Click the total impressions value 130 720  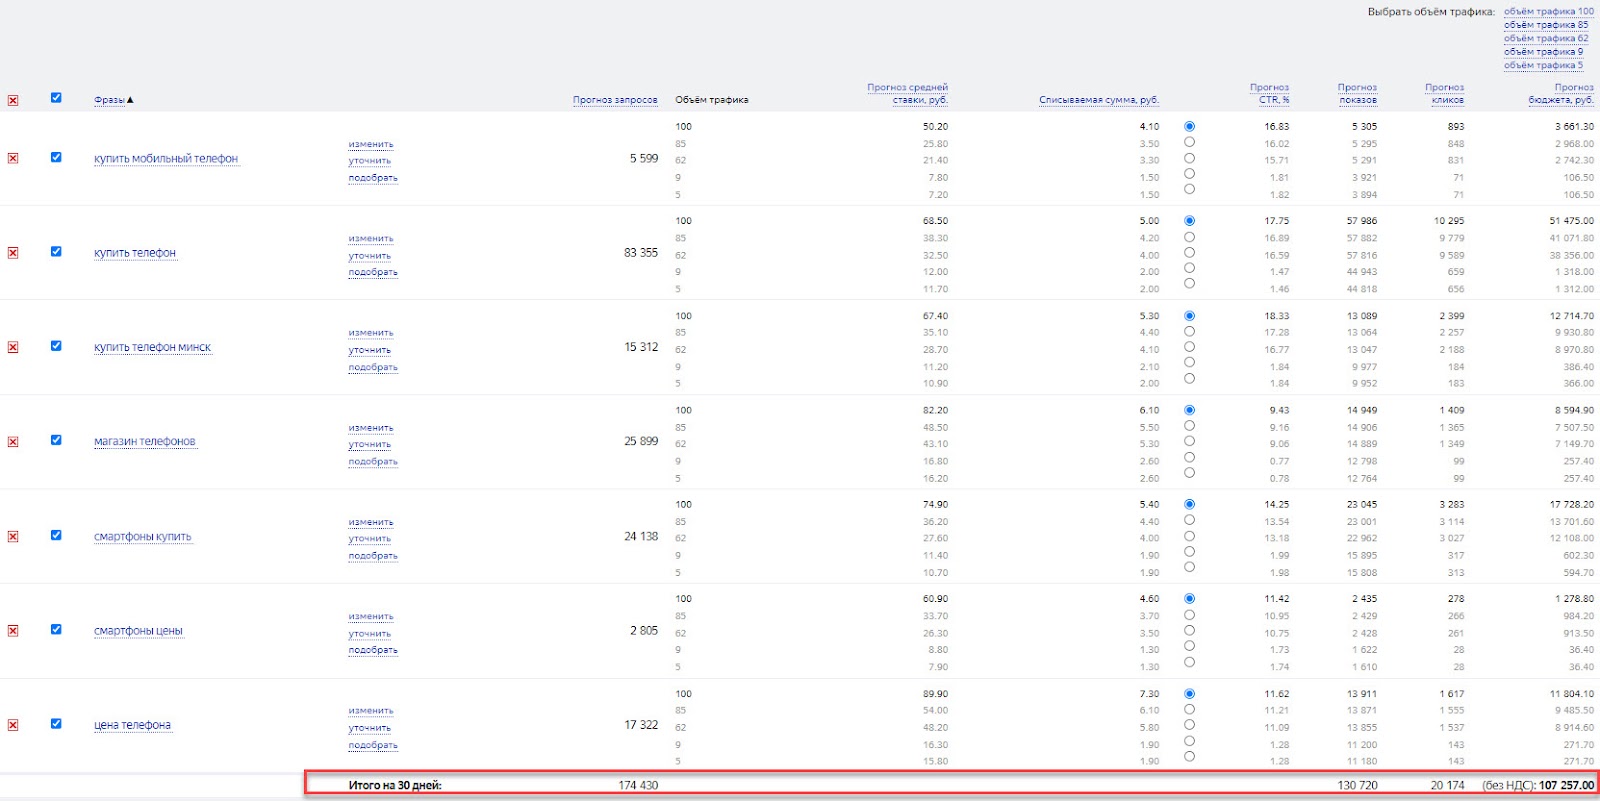(1357, 785)
